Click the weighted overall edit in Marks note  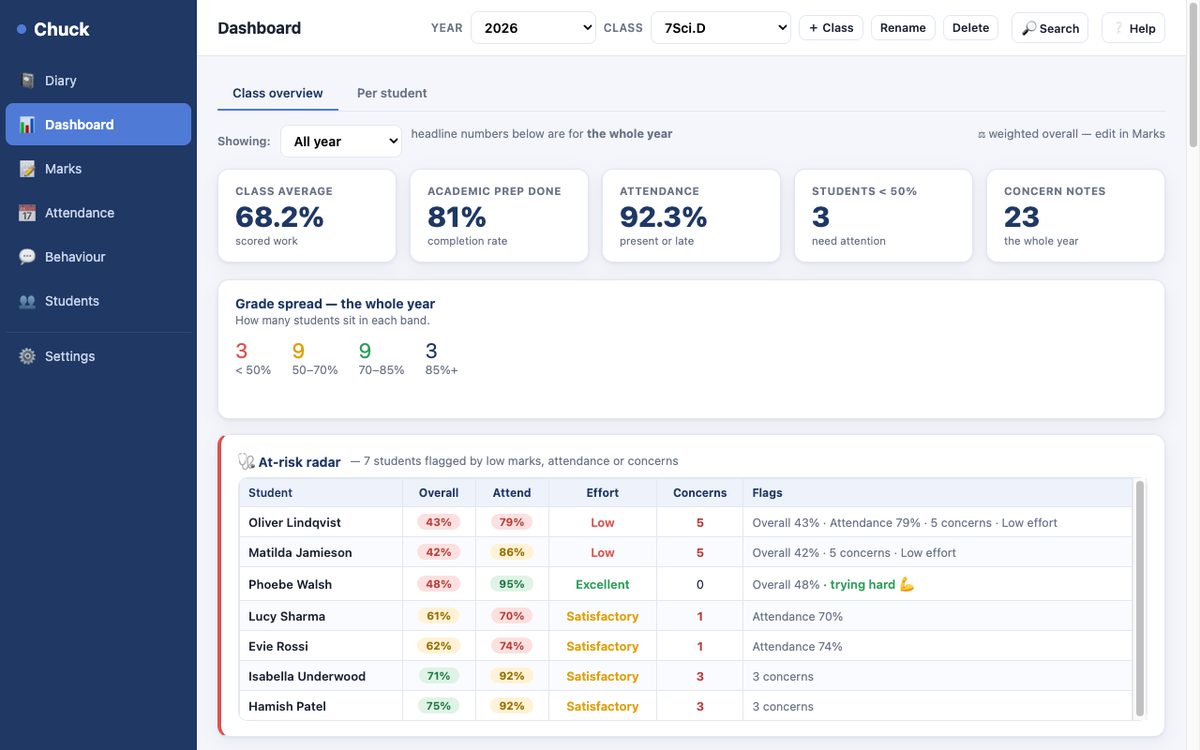tap(1071, 134)
